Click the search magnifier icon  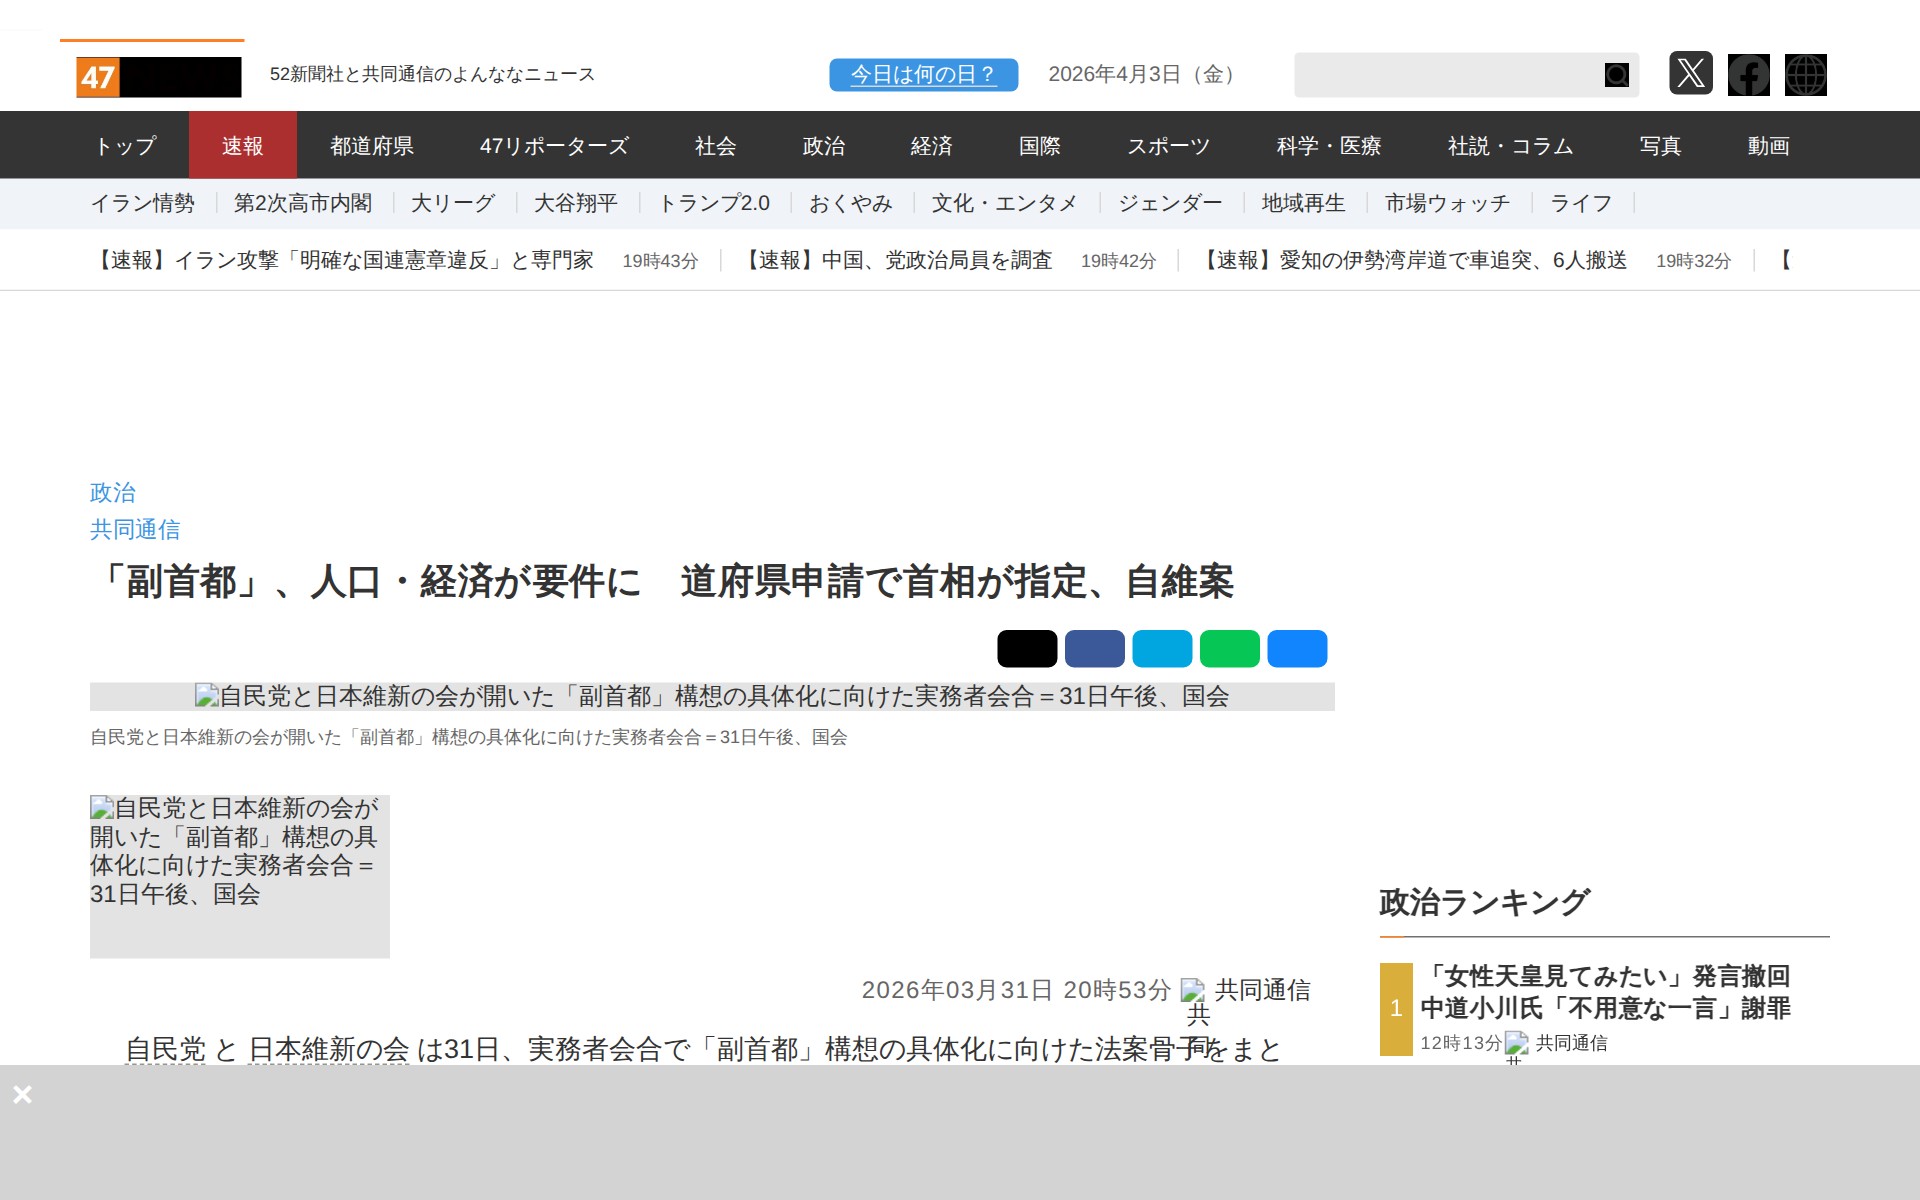(x=1616, y=75)
